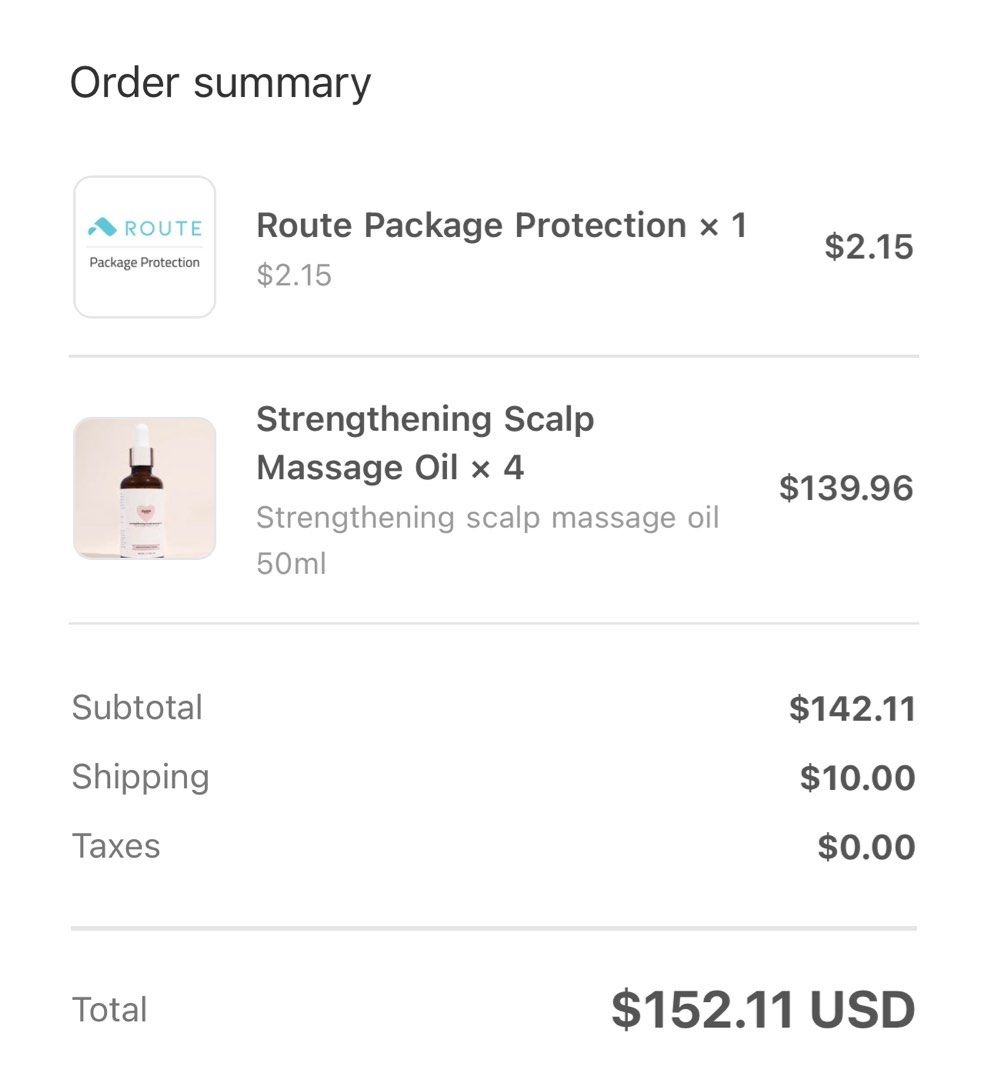Select the $142.11 subtotal amount

[x=852, y=709]
